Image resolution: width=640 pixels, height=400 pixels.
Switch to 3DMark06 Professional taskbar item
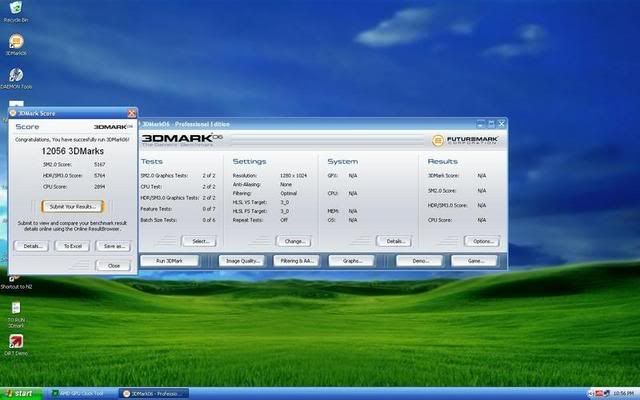point(154,393)
